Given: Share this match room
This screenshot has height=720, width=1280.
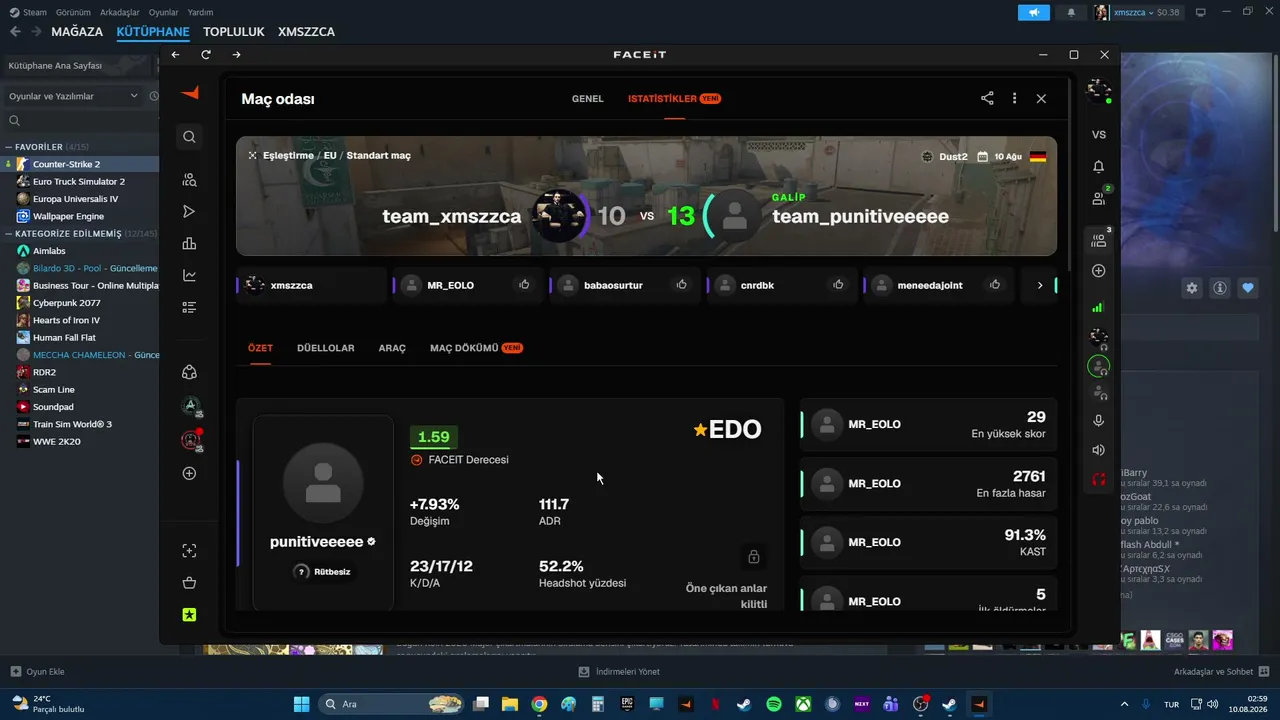Looking at the screenshot, I should [987, 98].
